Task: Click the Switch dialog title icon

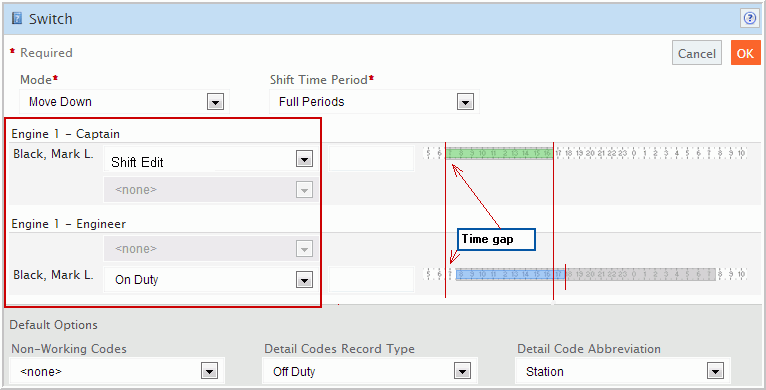Action: pyautogui.click(x=17, y=19)
